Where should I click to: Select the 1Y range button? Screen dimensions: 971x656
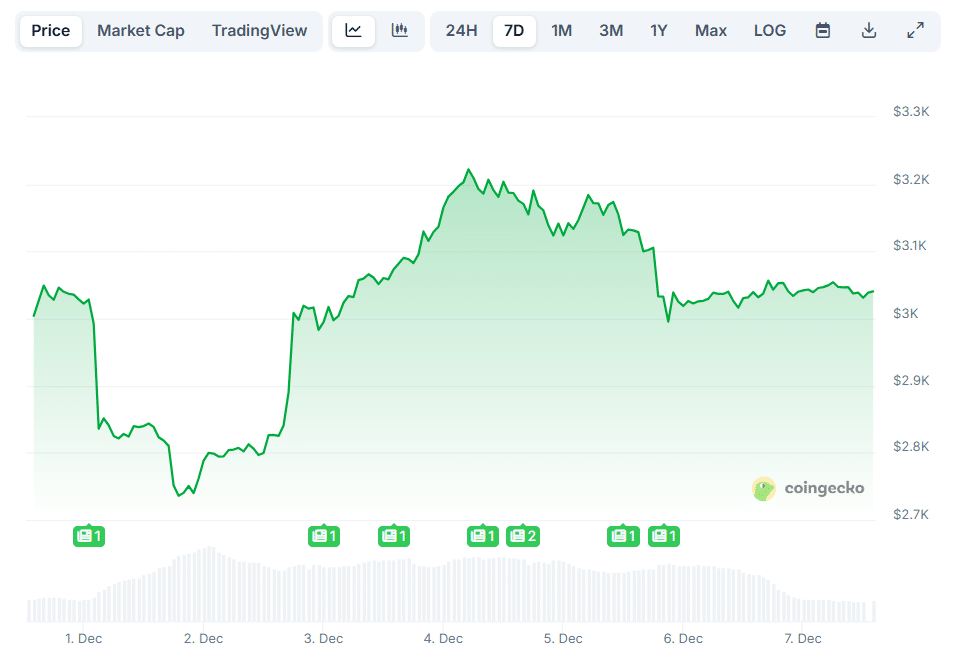click(659, 30)
